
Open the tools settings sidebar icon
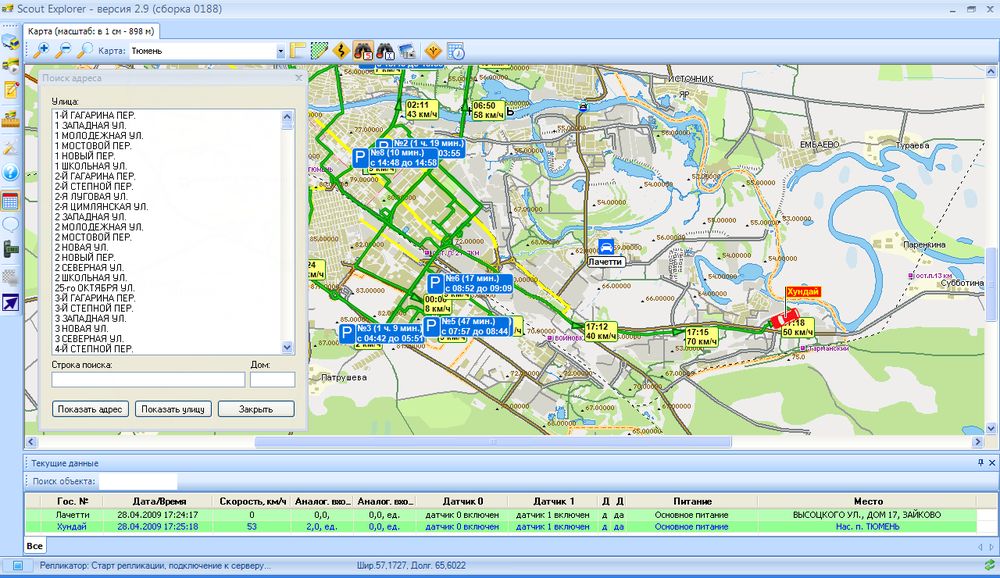11,147
